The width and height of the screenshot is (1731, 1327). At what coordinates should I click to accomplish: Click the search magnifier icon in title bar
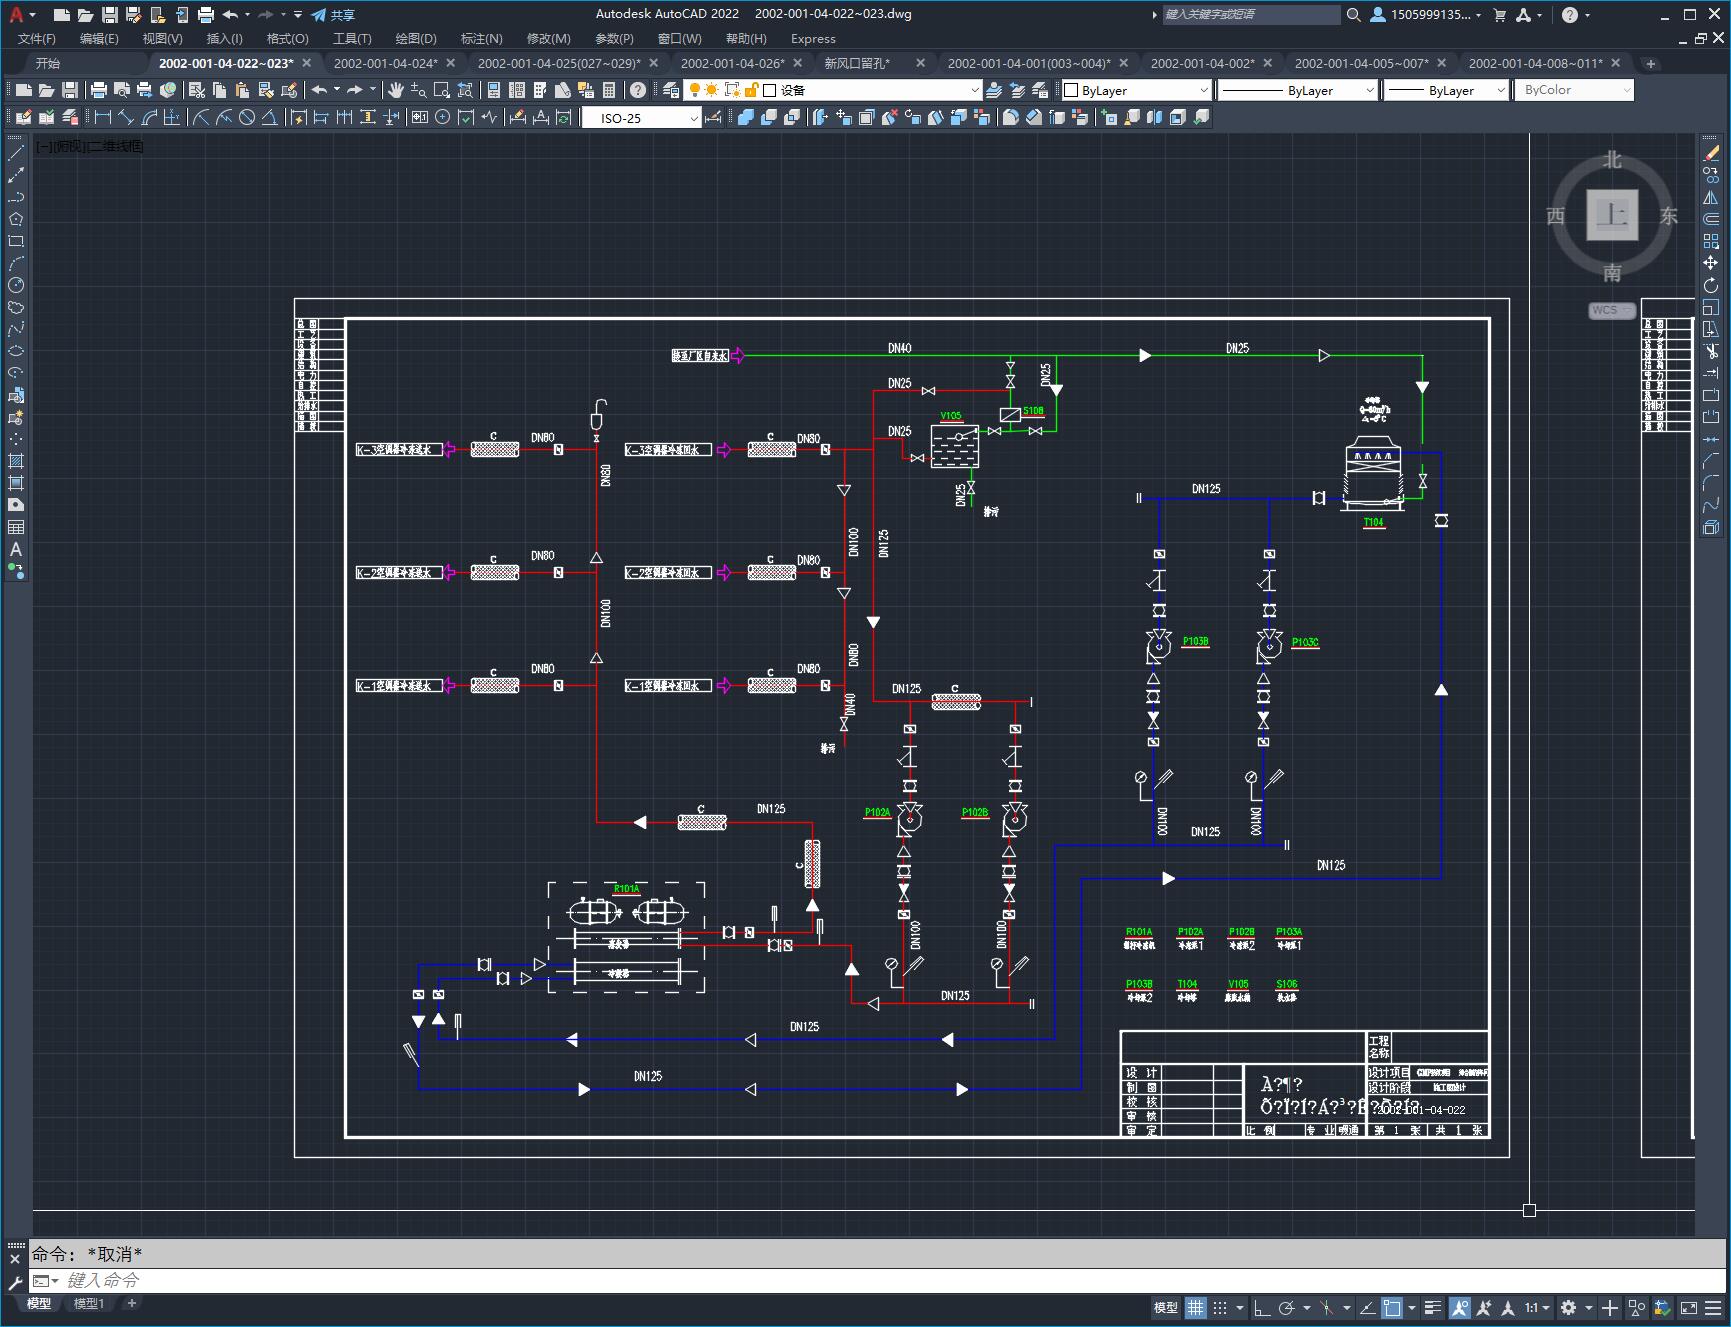1353,15
